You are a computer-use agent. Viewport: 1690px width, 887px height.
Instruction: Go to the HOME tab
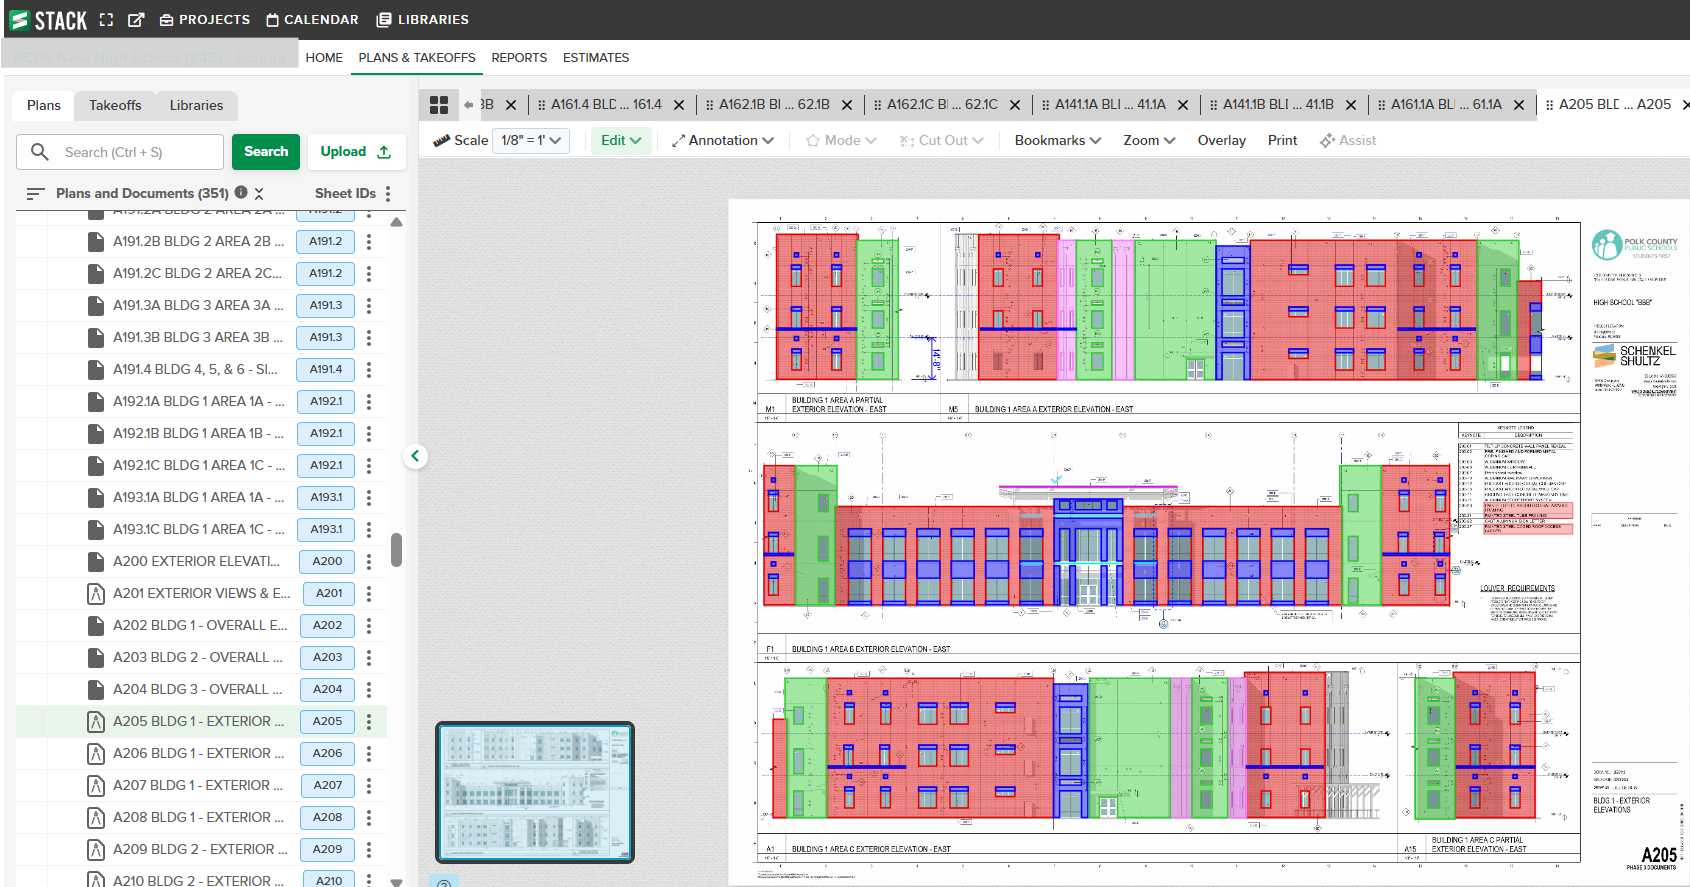tap(324, 58)
